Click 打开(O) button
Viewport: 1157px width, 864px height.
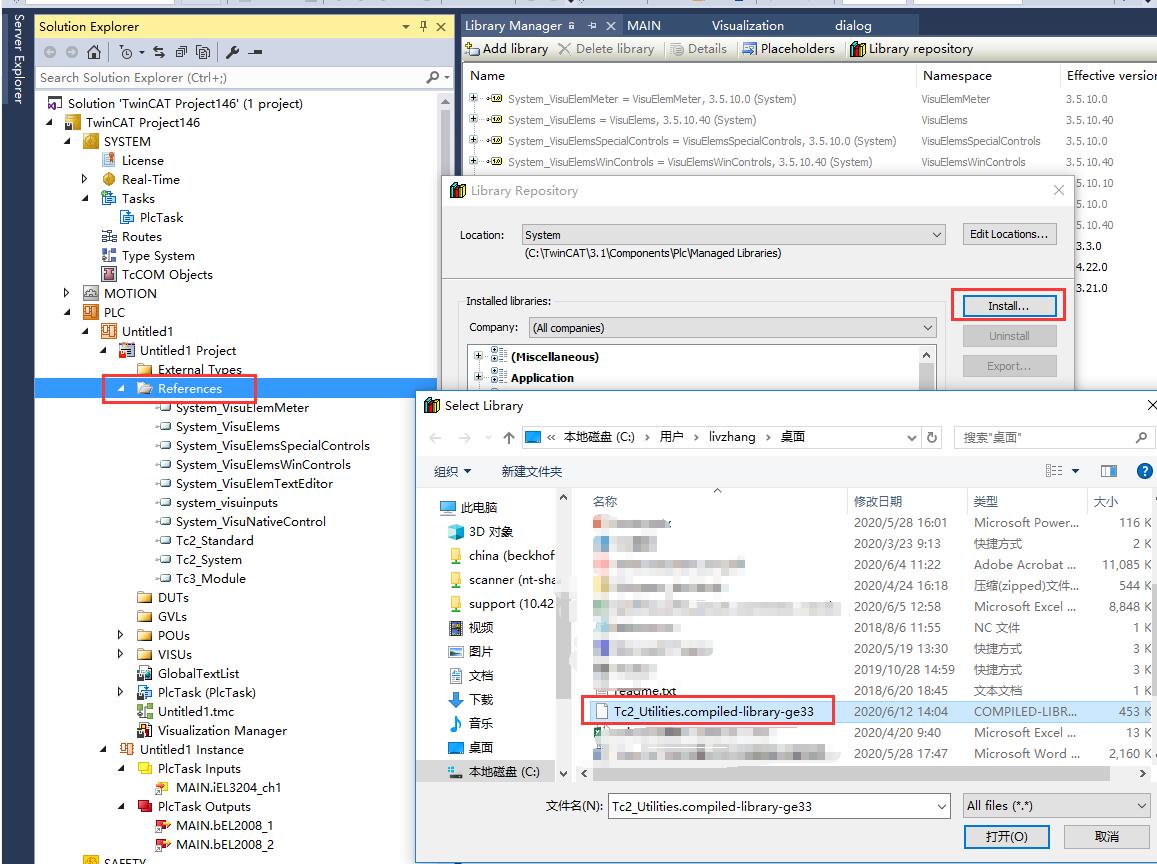(x=1006, y=836)
